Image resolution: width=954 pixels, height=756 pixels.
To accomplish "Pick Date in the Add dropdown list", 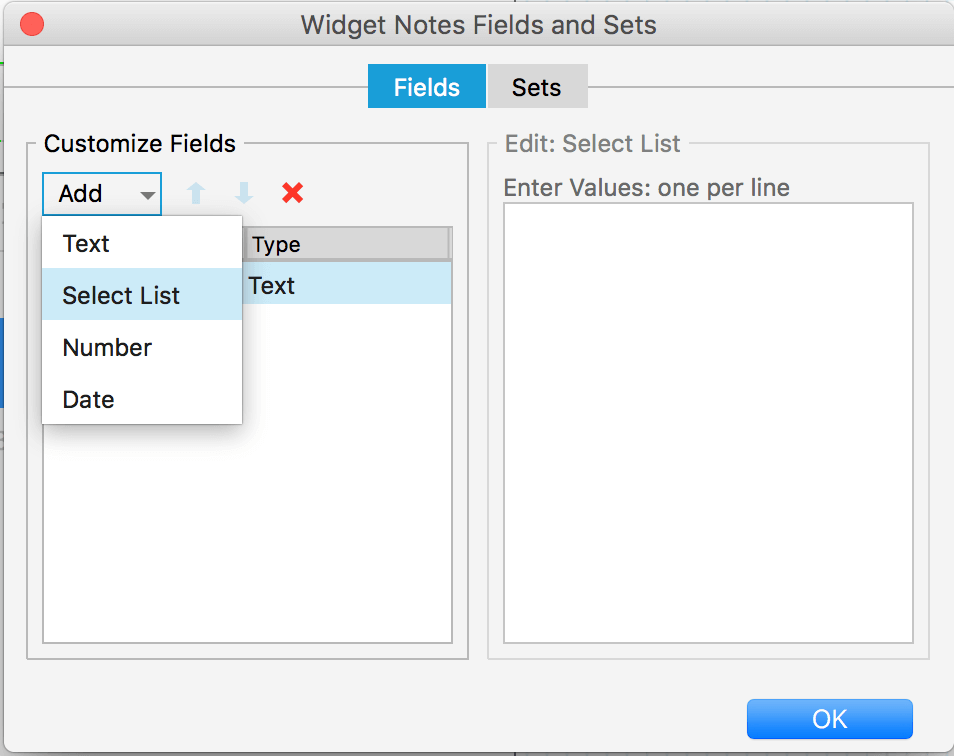I will point(142,400).
